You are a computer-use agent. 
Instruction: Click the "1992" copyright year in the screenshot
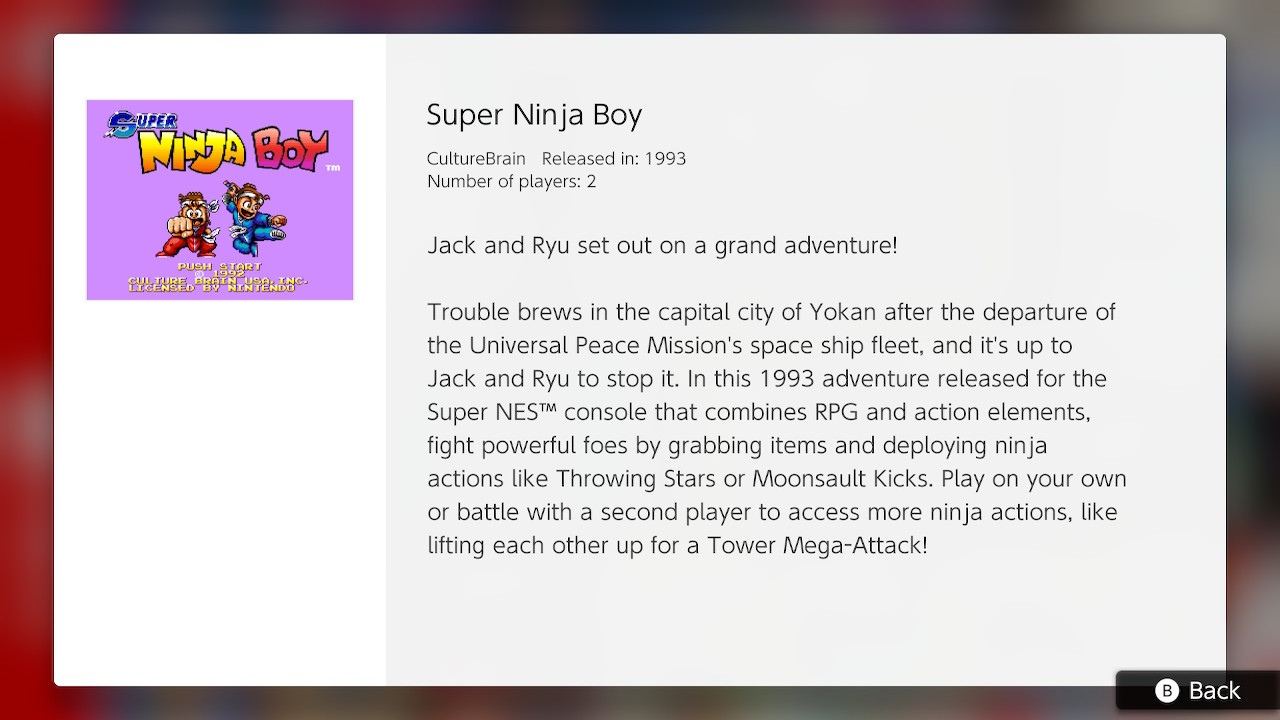(x=220, y=273)
